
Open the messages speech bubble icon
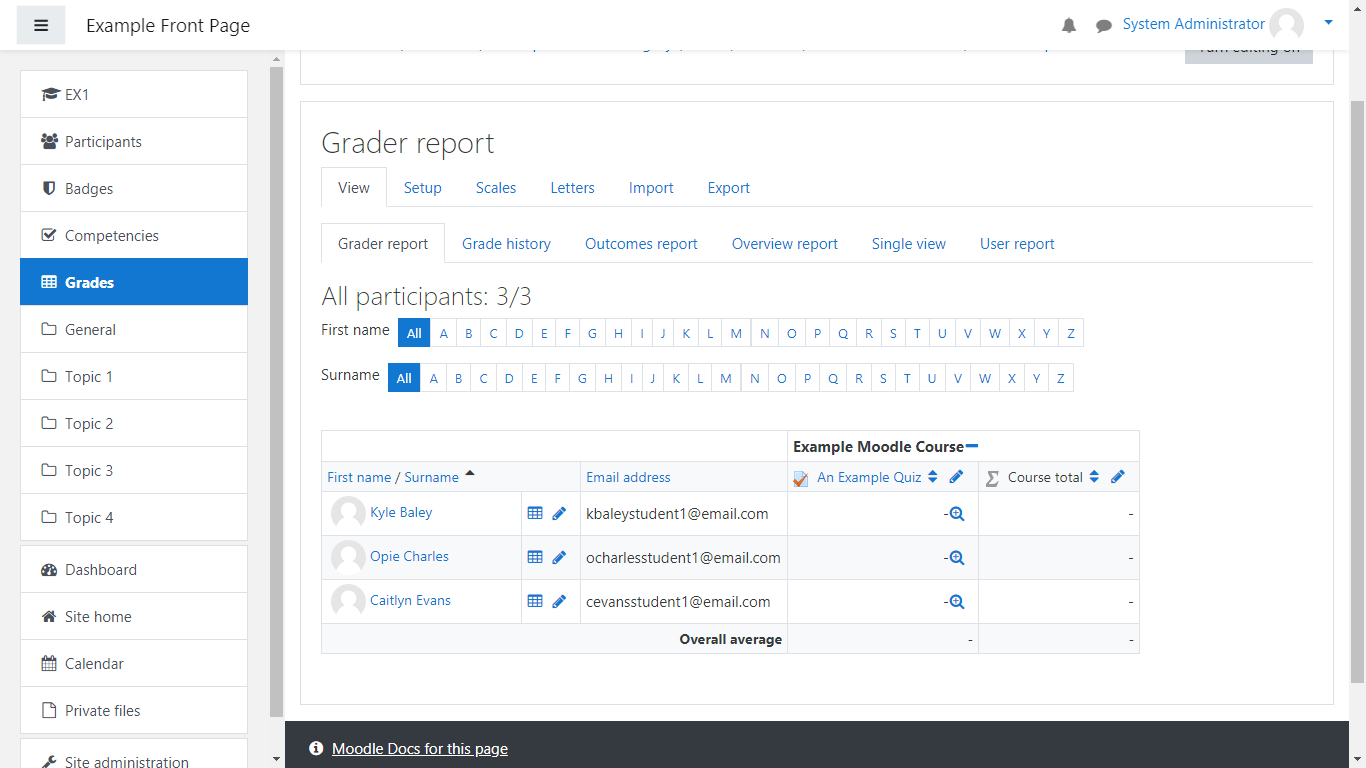tap(1103, 25)
